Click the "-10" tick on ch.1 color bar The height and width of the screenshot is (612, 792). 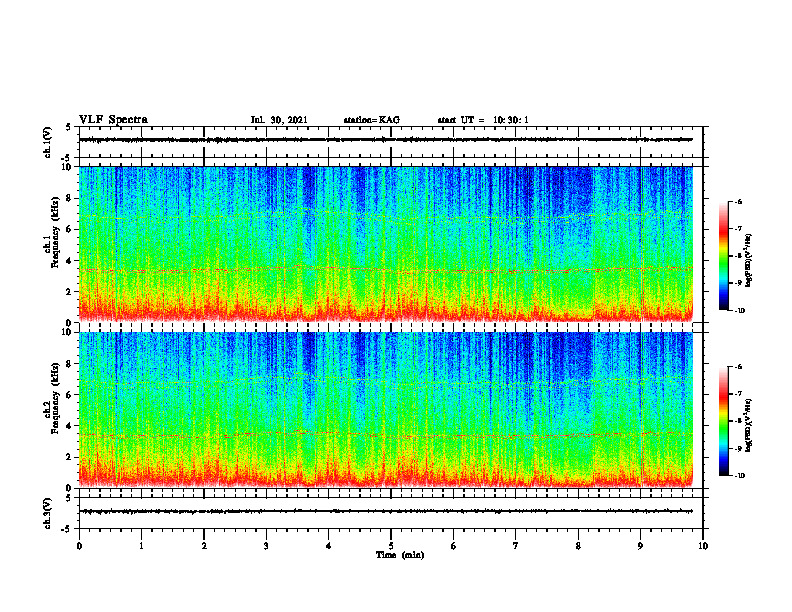point(740,311)
